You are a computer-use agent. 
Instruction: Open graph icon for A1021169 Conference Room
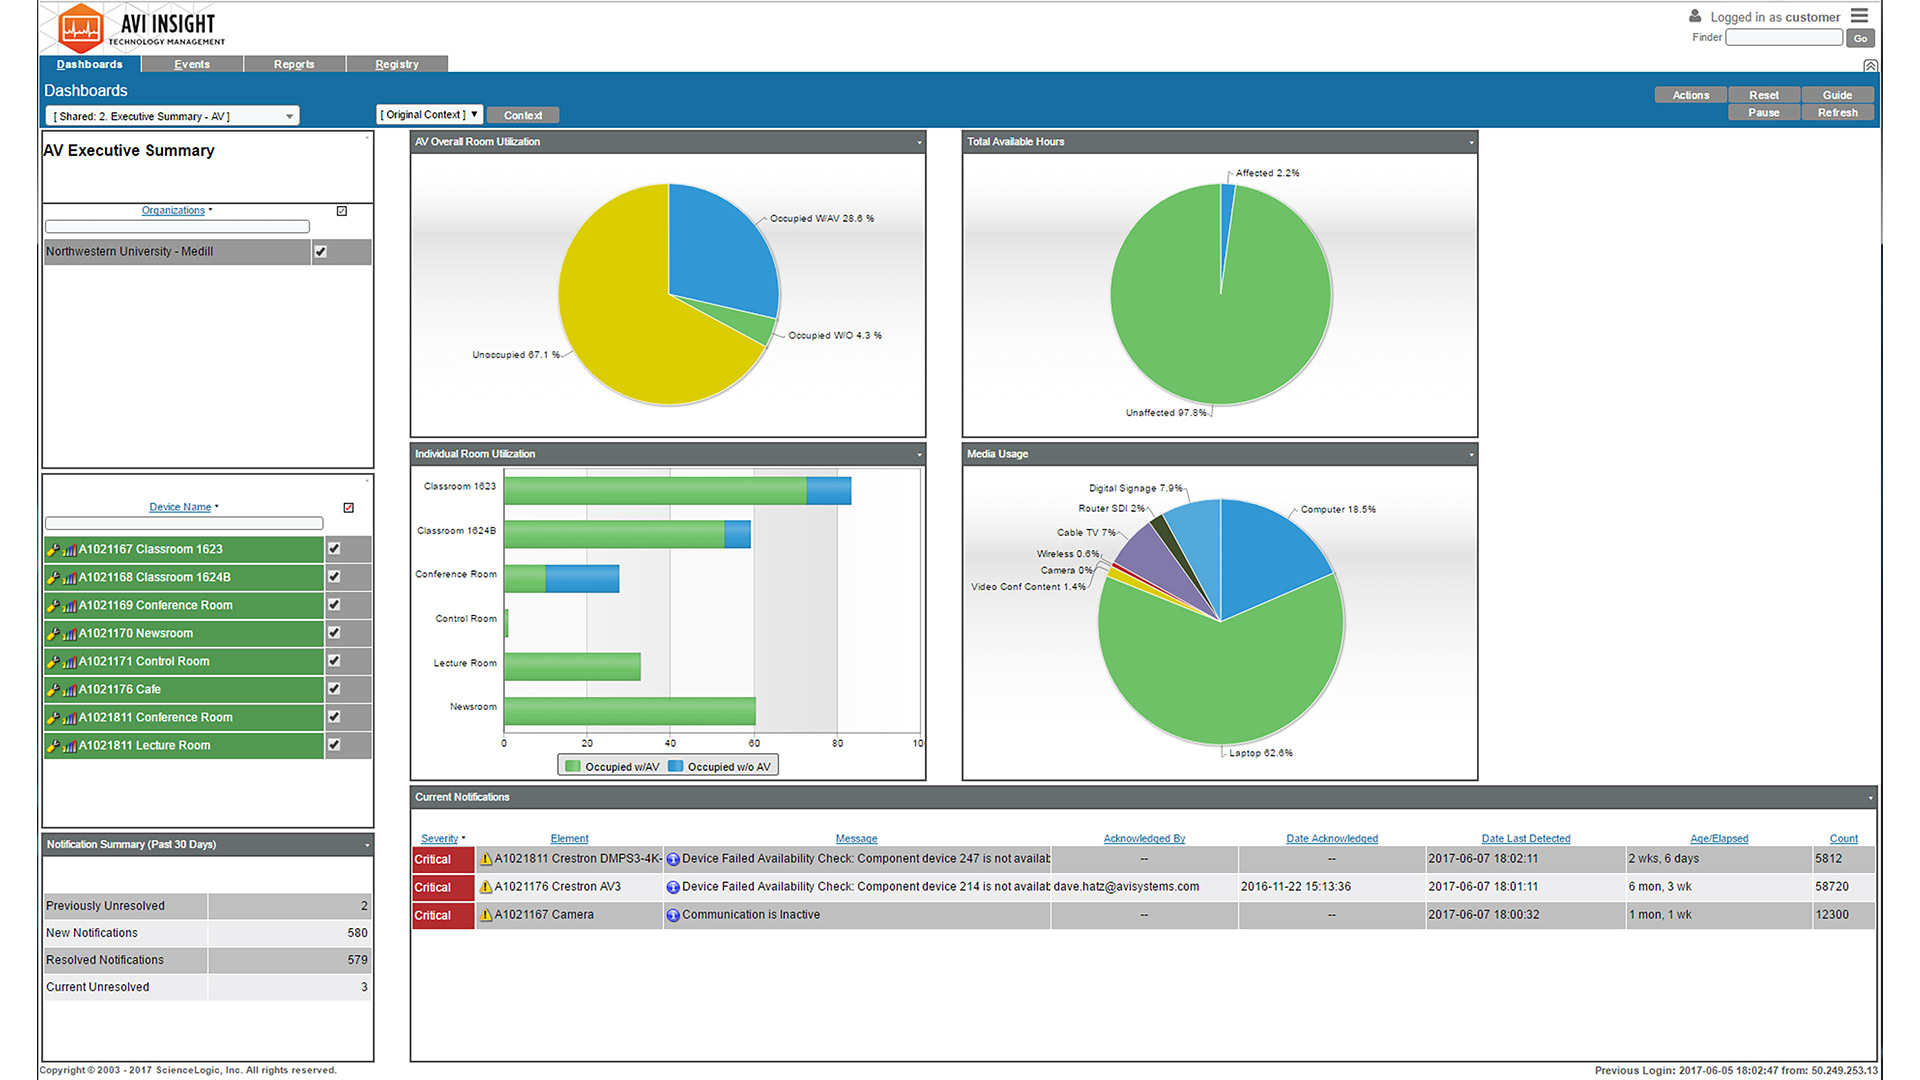pos(69,605)
